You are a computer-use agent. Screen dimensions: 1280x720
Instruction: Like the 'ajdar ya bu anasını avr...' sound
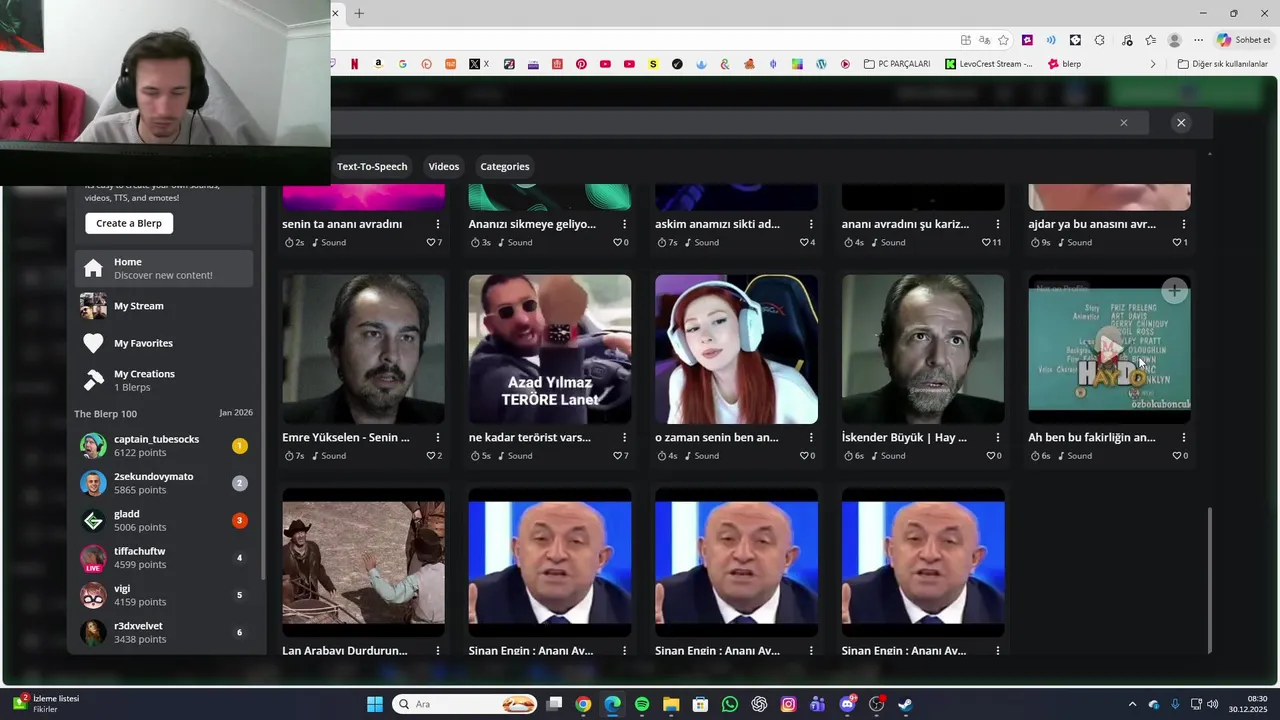[1177, 242]
